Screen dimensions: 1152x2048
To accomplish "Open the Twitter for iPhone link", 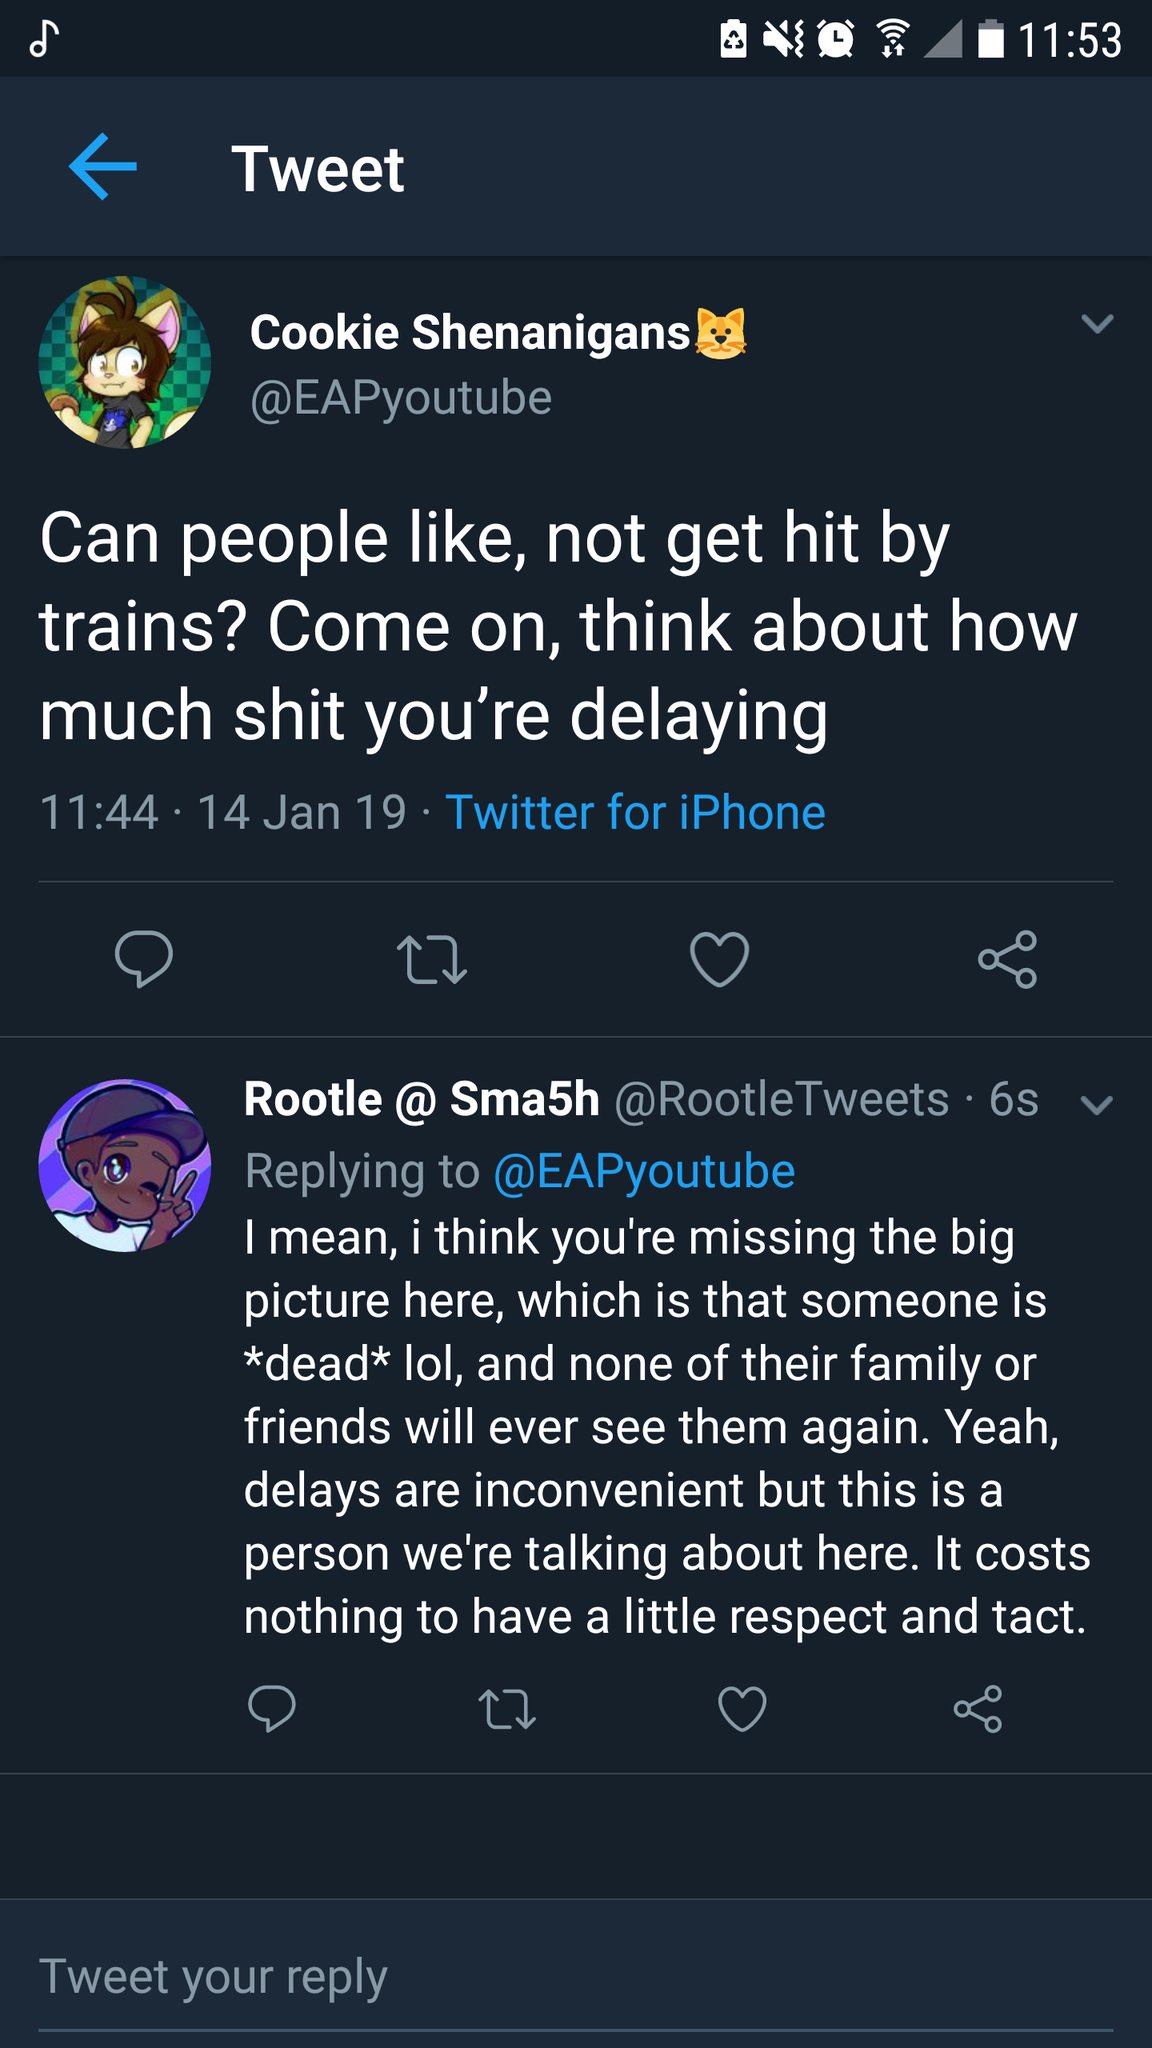I will (x=635, y=812).
